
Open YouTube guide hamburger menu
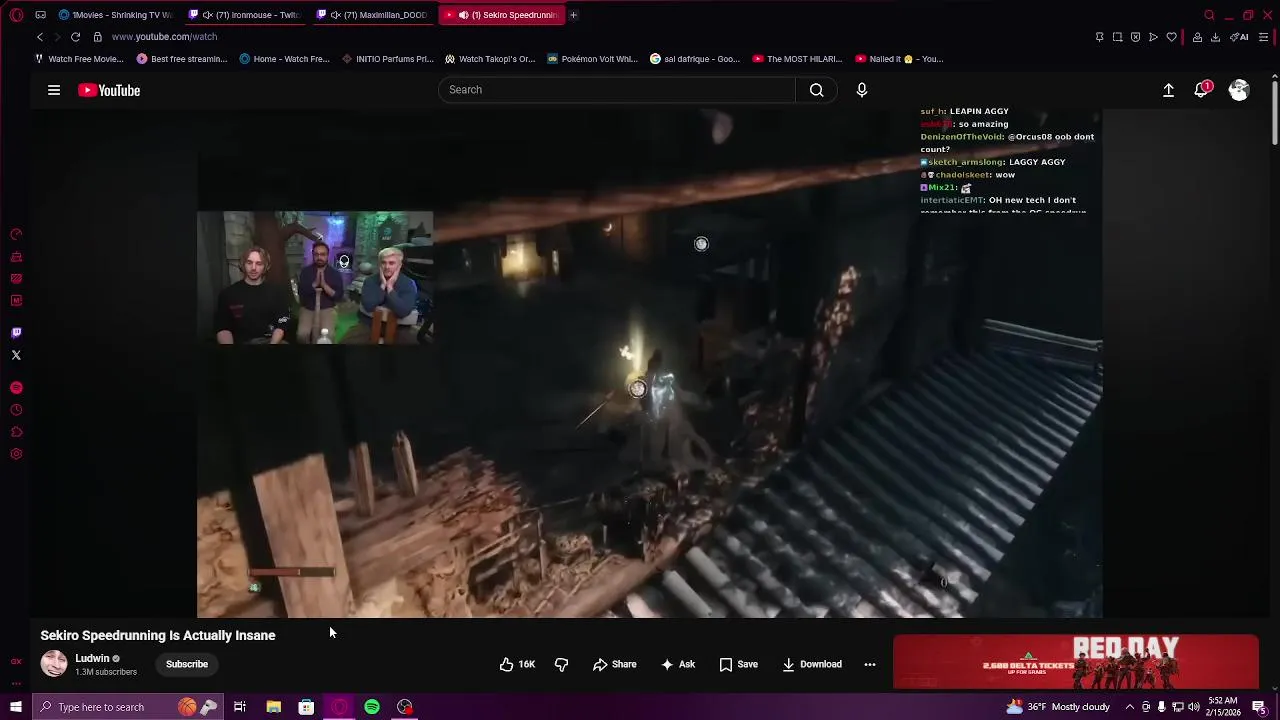[54, 90]
